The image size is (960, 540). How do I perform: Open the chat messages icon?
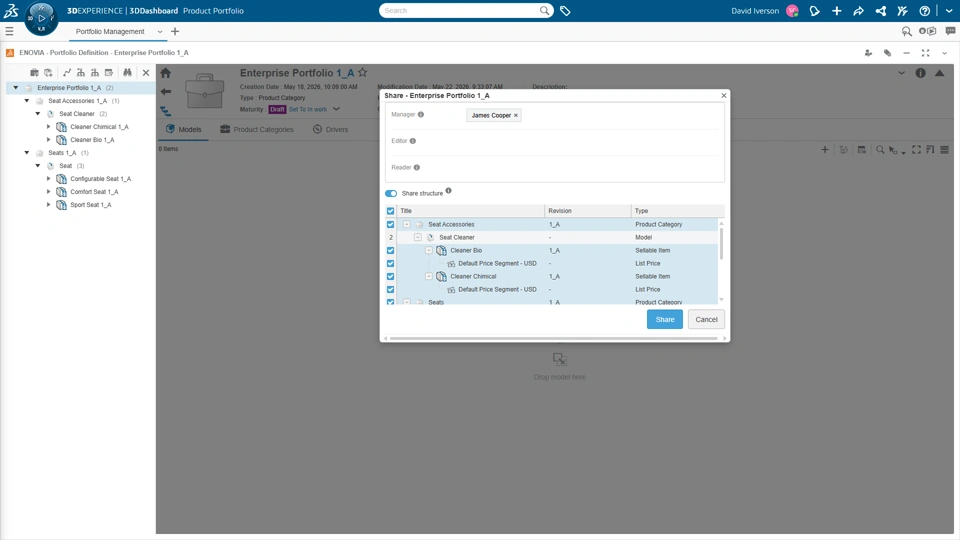tap(950, 31)
